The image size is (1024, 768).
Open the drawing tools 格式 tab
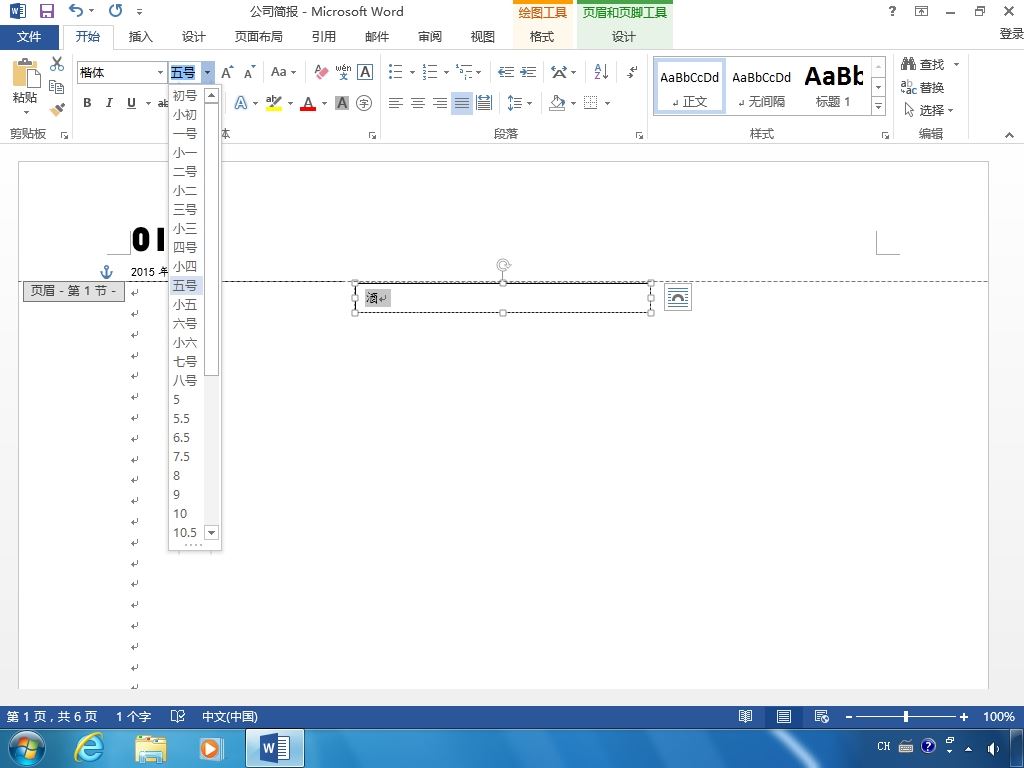[x=542, y=37]
